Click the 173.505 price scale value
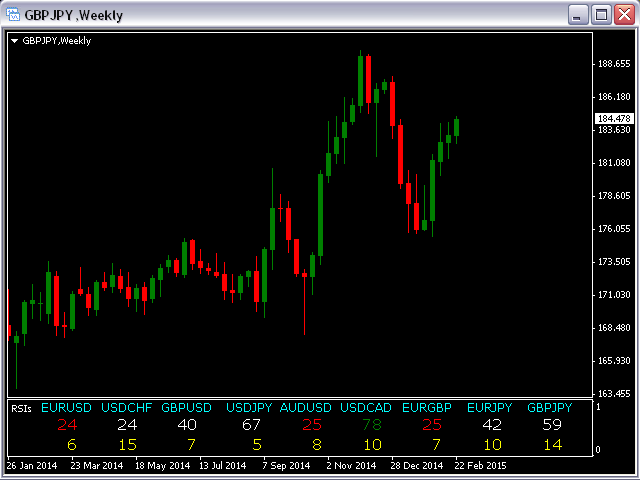Viewport: 640px width, 480px height. click(x=614, y=262)
